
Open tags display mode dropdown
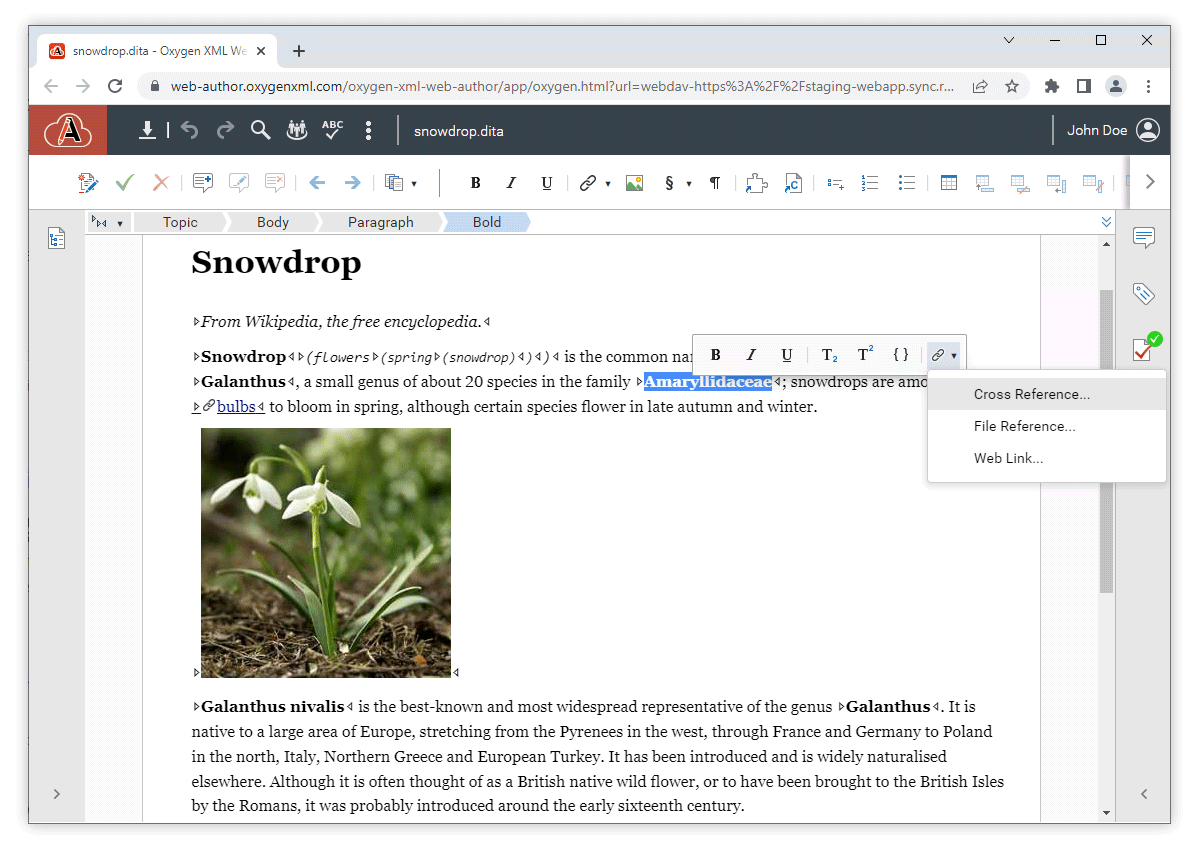click(108, 222)
